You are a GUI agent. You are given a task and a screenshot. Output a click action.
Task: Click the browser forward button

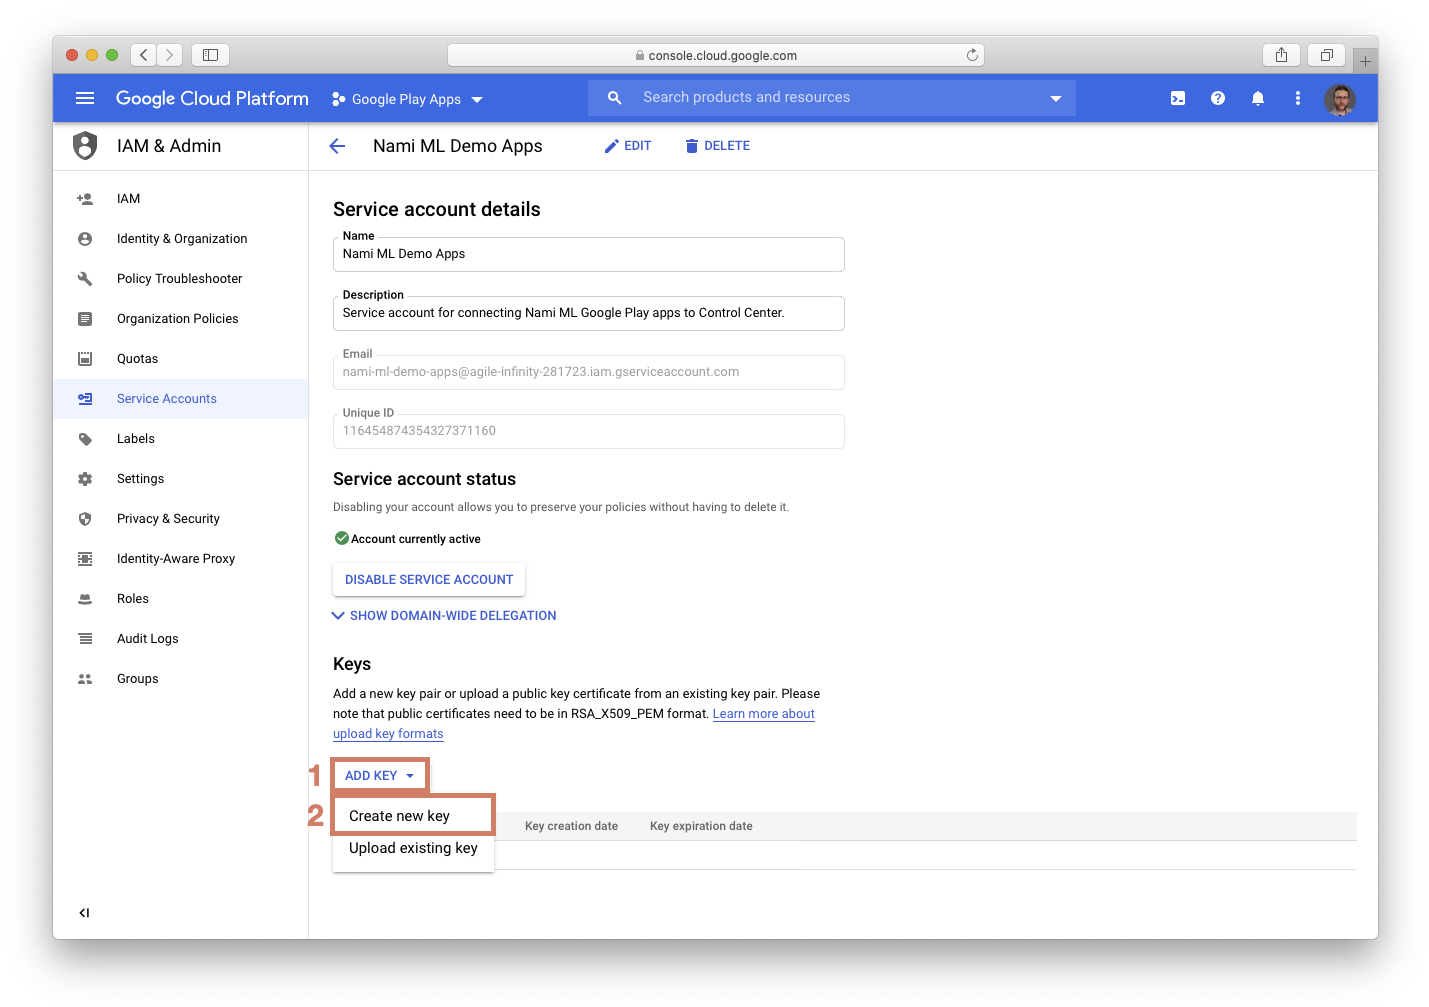click(x=170, y=55)
